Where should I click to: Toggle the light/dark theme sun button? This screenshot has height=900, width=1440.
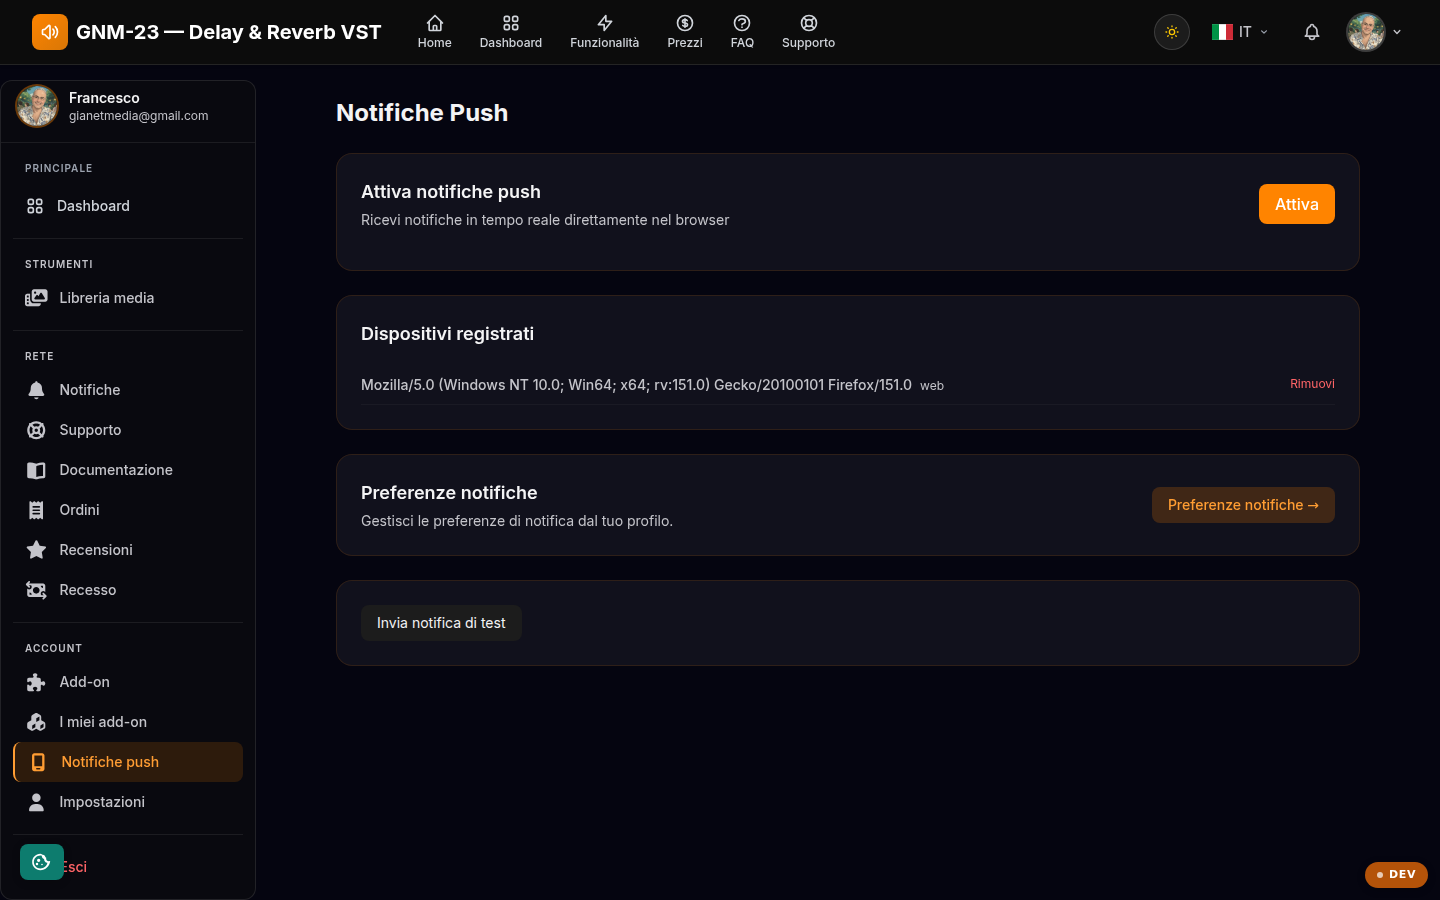[x=1172, y=32]
